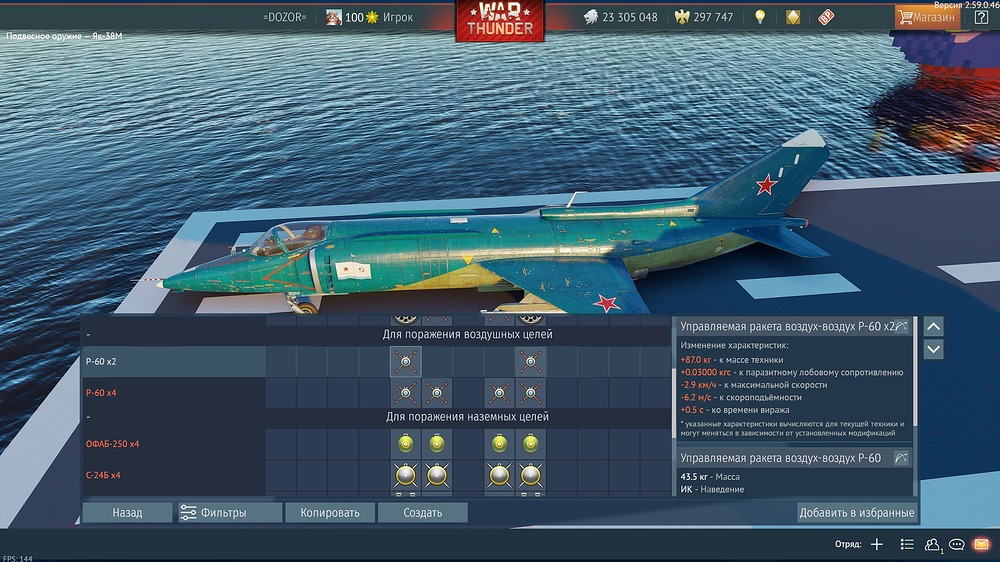Click Добавить в избранные button
The width and height of the screenshot is (1000, 562).
pos(857,512)
